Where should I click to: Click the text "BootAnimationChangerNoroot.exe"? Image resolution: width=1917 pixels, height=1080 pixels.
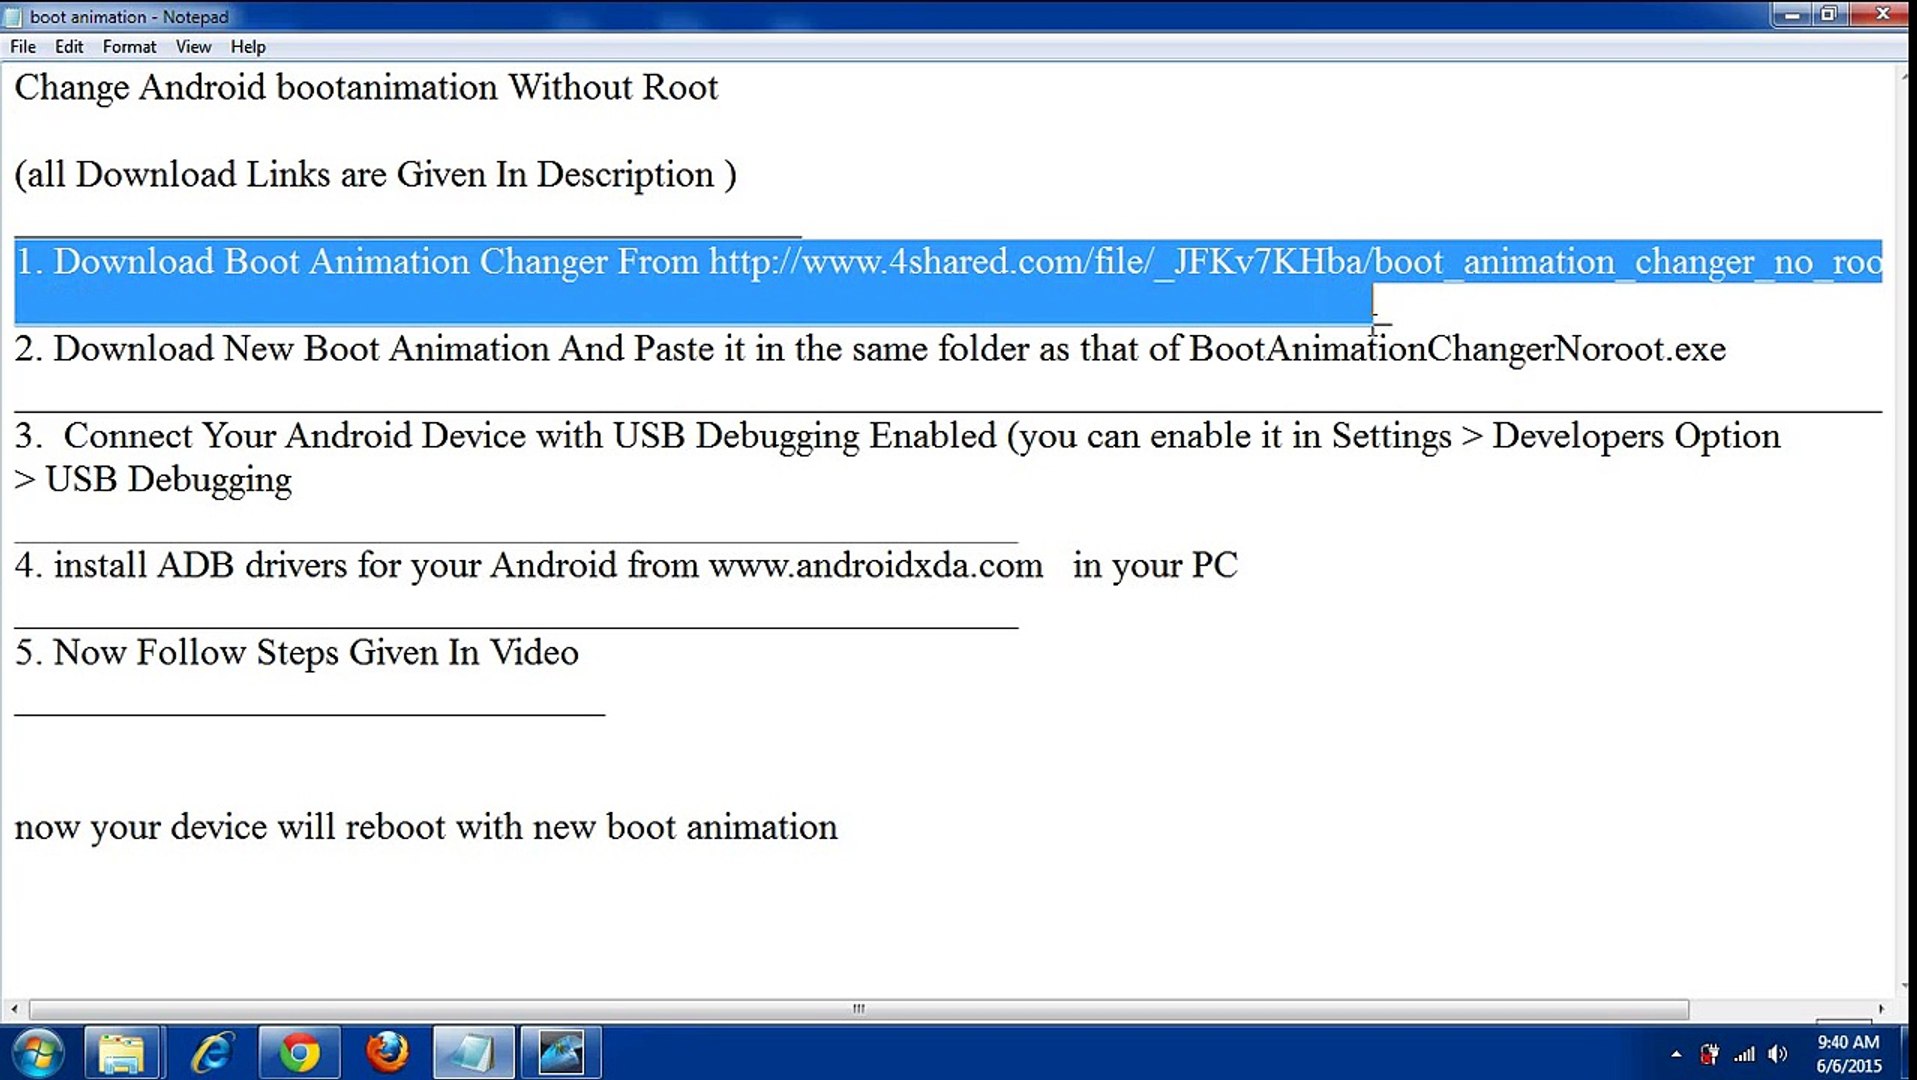coord(1457,349)
